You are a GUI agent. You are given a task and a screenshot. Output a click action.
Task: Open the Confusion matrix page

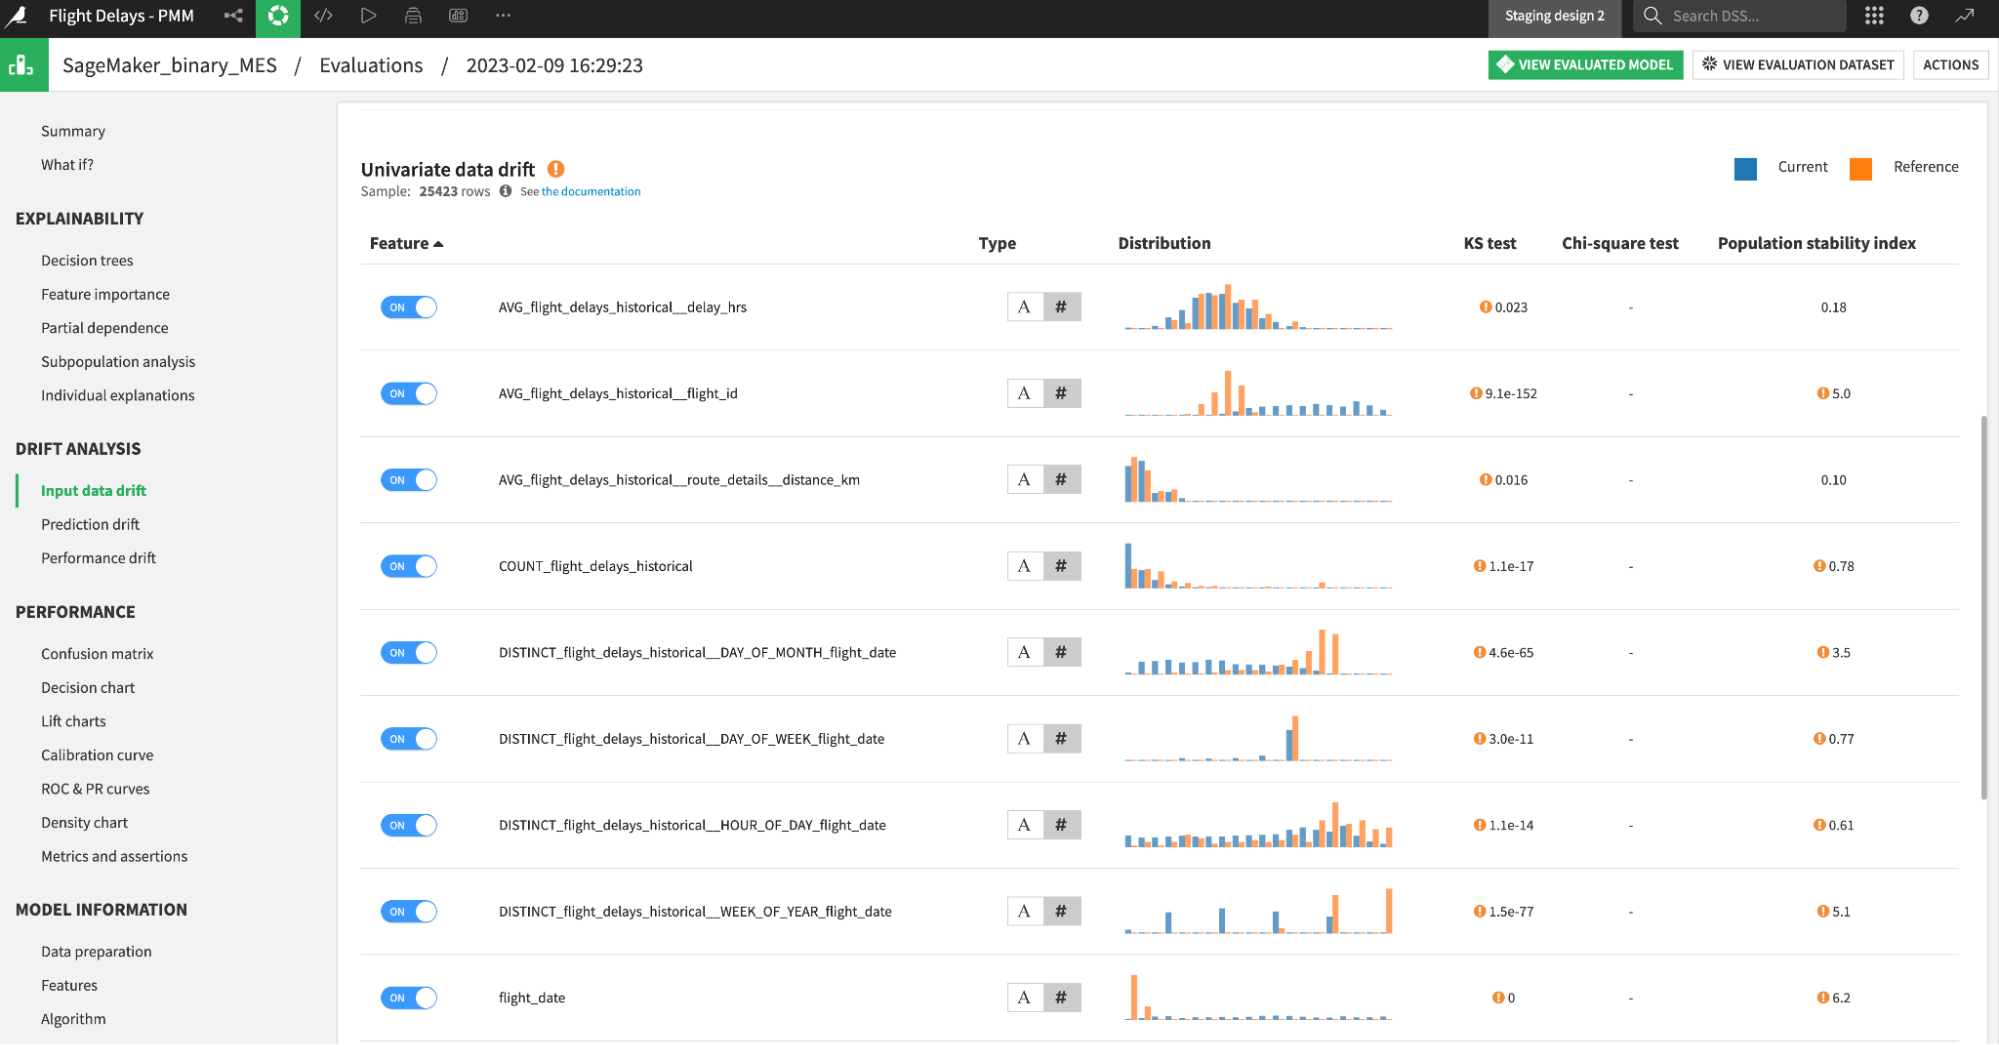97,653
